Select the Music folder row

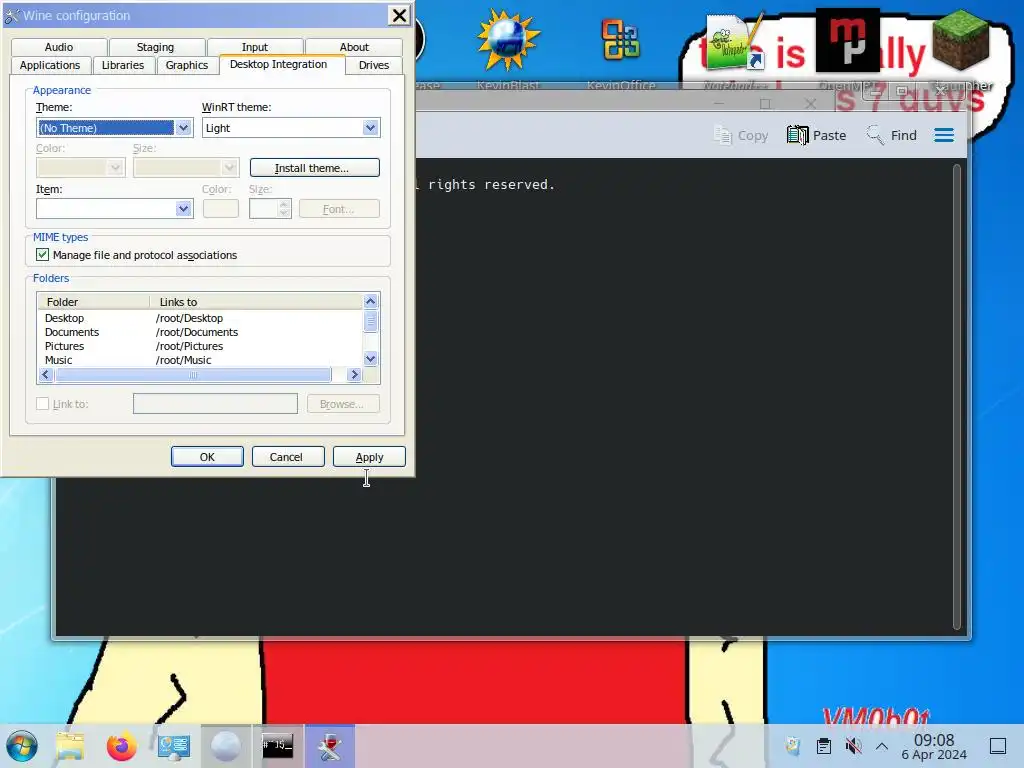pos(200,360)
